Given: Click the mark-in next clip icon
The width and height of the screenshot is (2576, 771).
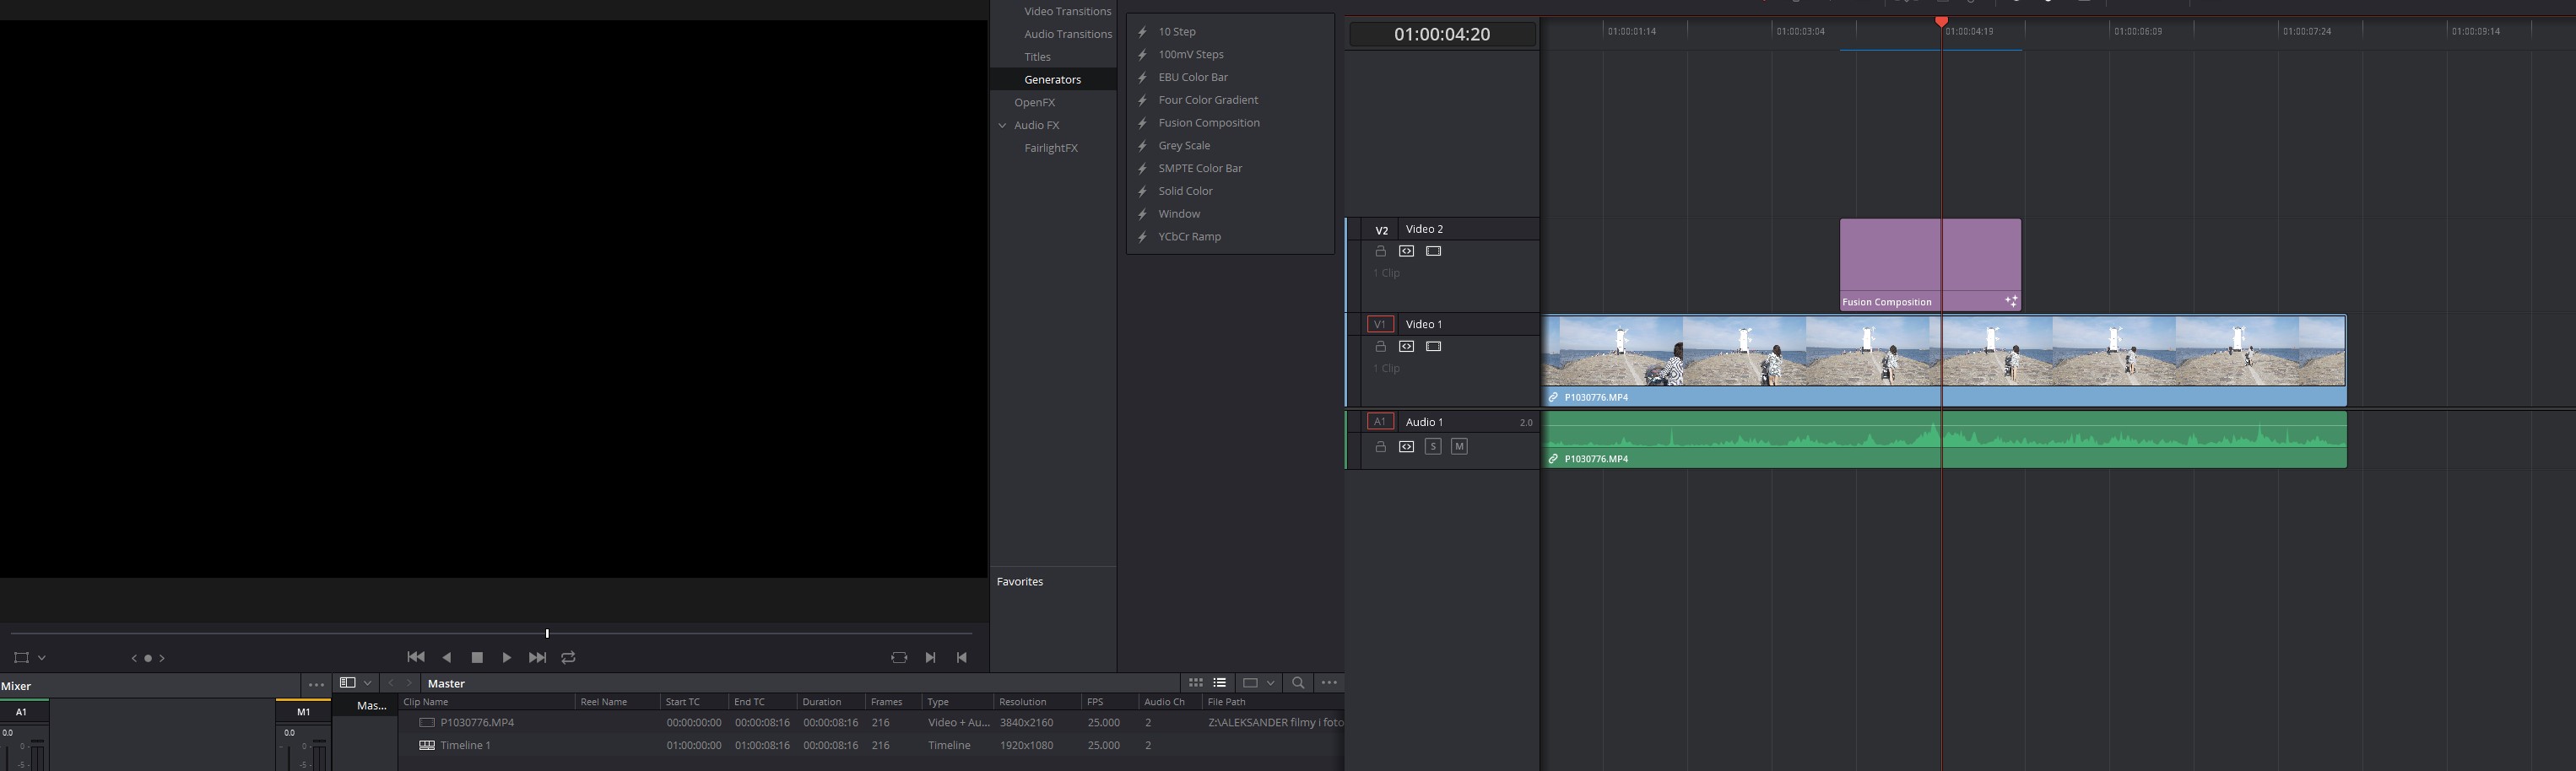Looking at the screenshot, I should (x=930, y=657).
